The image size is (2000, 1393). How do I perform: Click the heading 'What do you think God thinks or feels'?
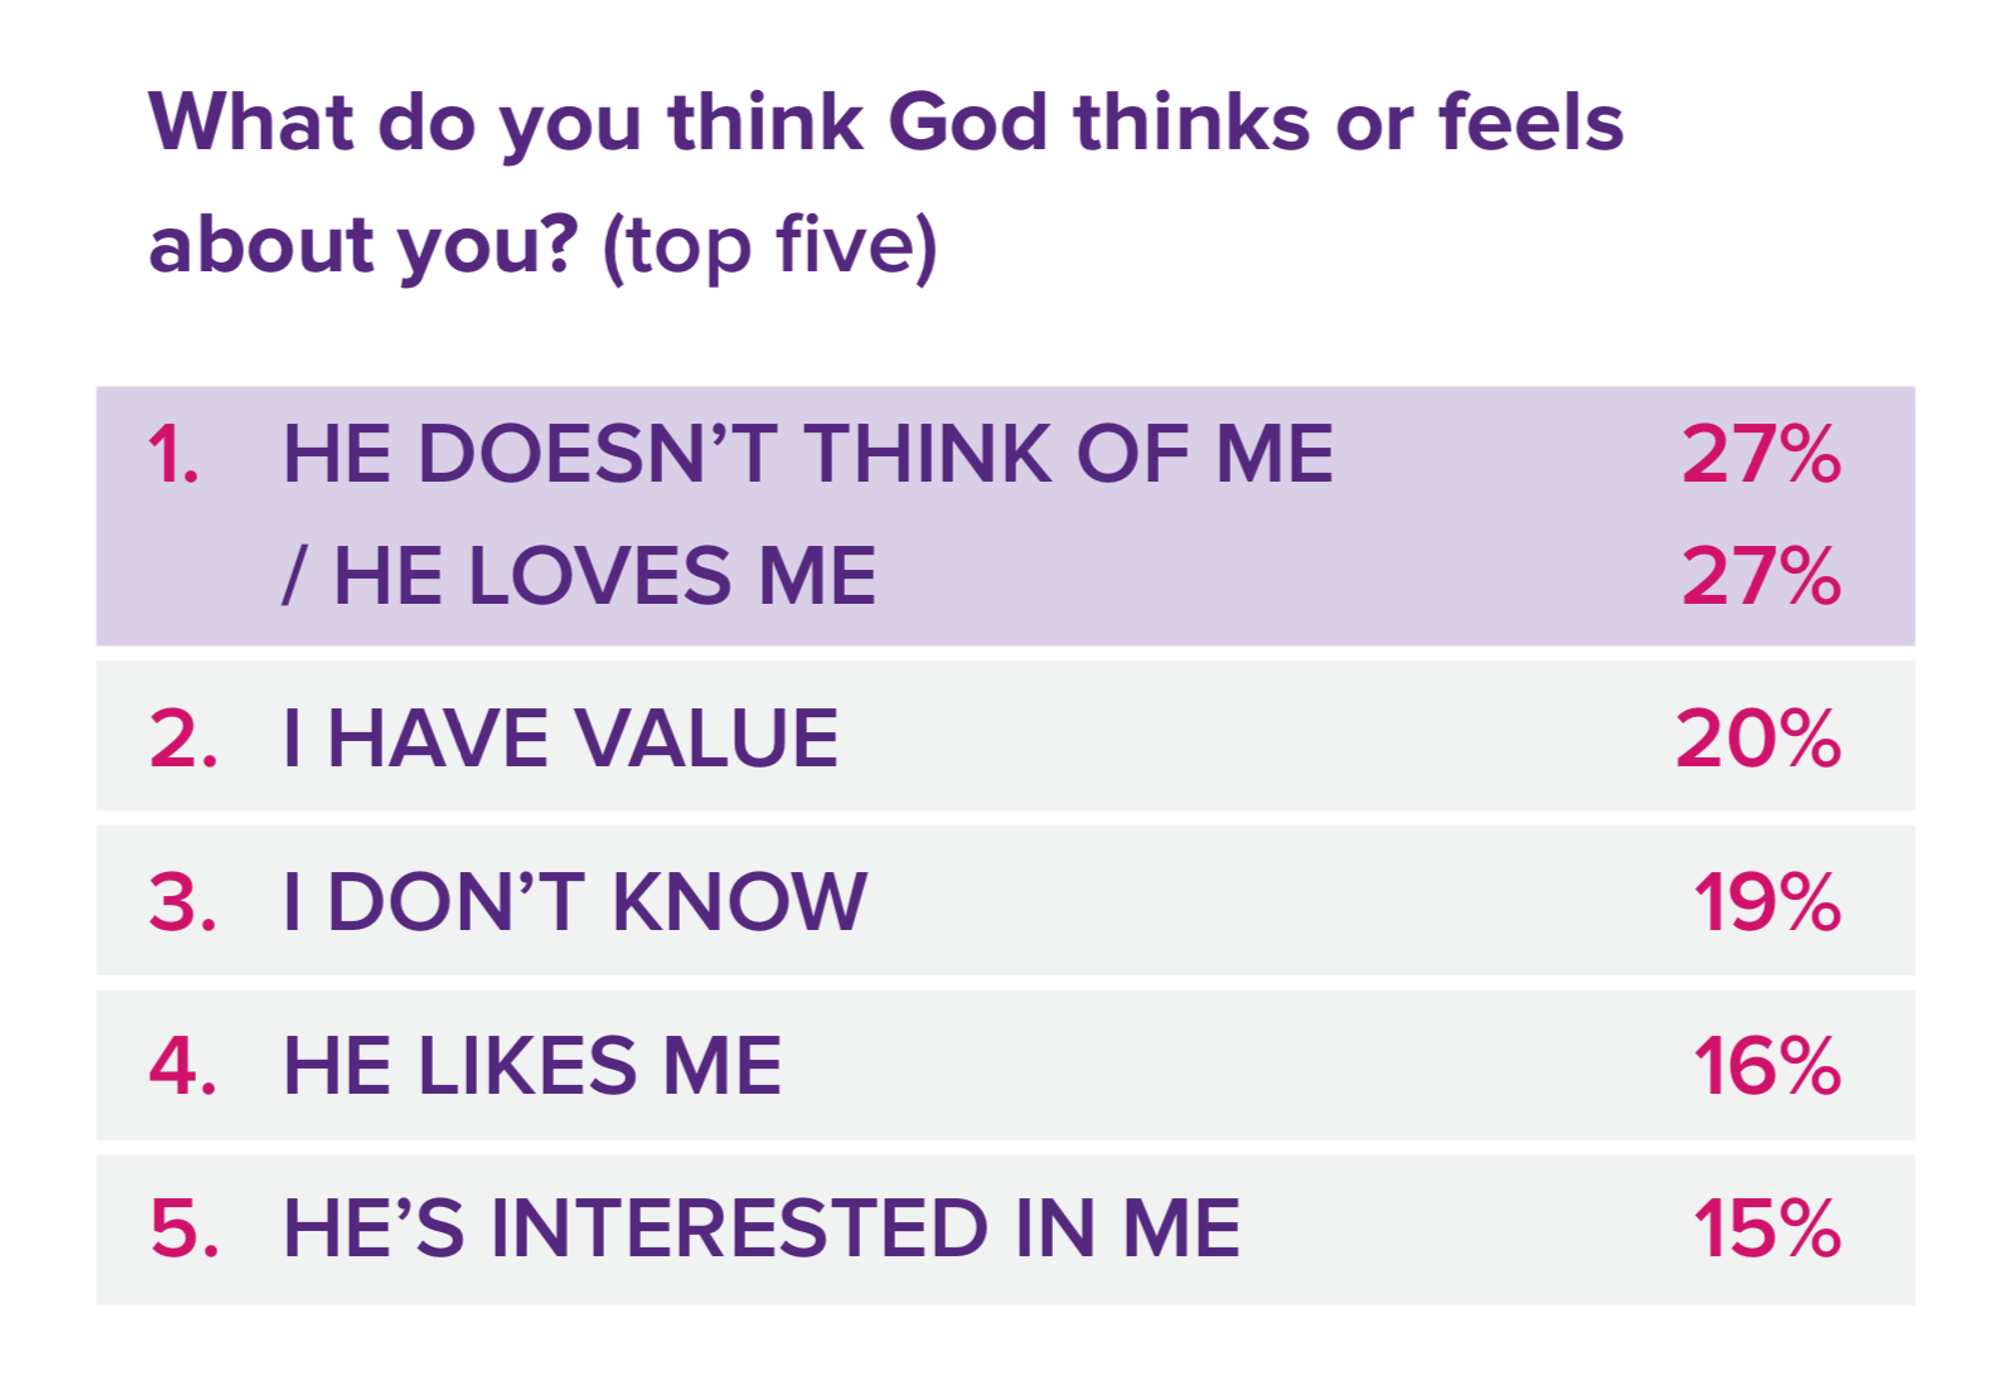click(x=885, y=124)
